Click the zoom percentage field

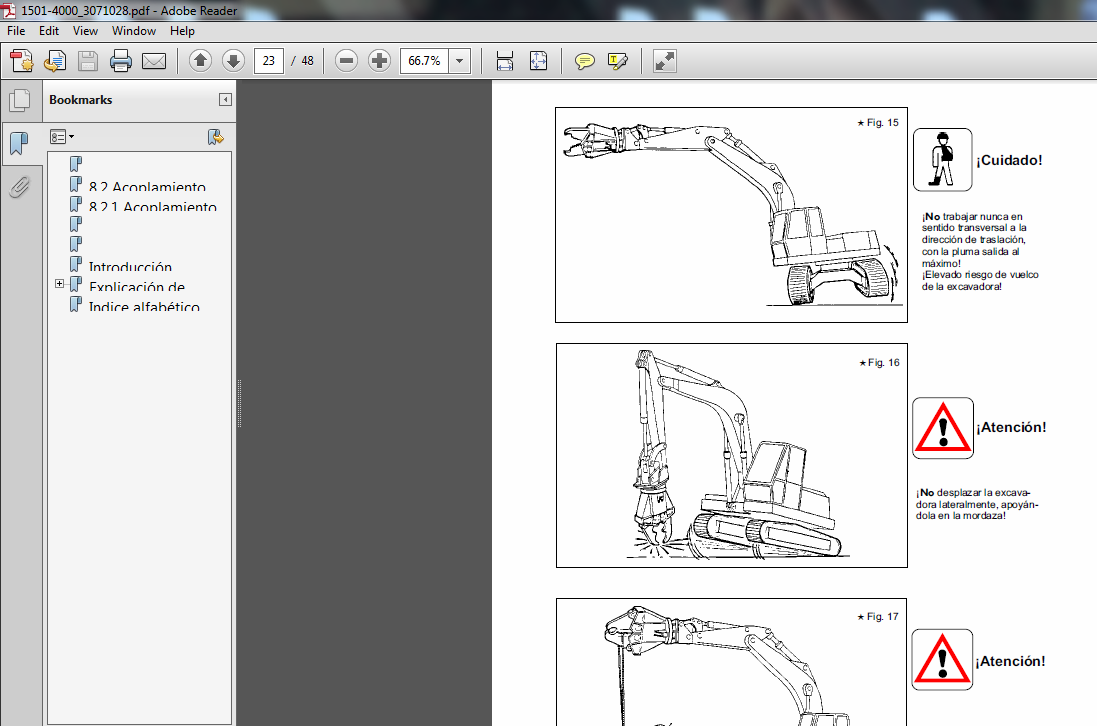click(x=424, y=61)
